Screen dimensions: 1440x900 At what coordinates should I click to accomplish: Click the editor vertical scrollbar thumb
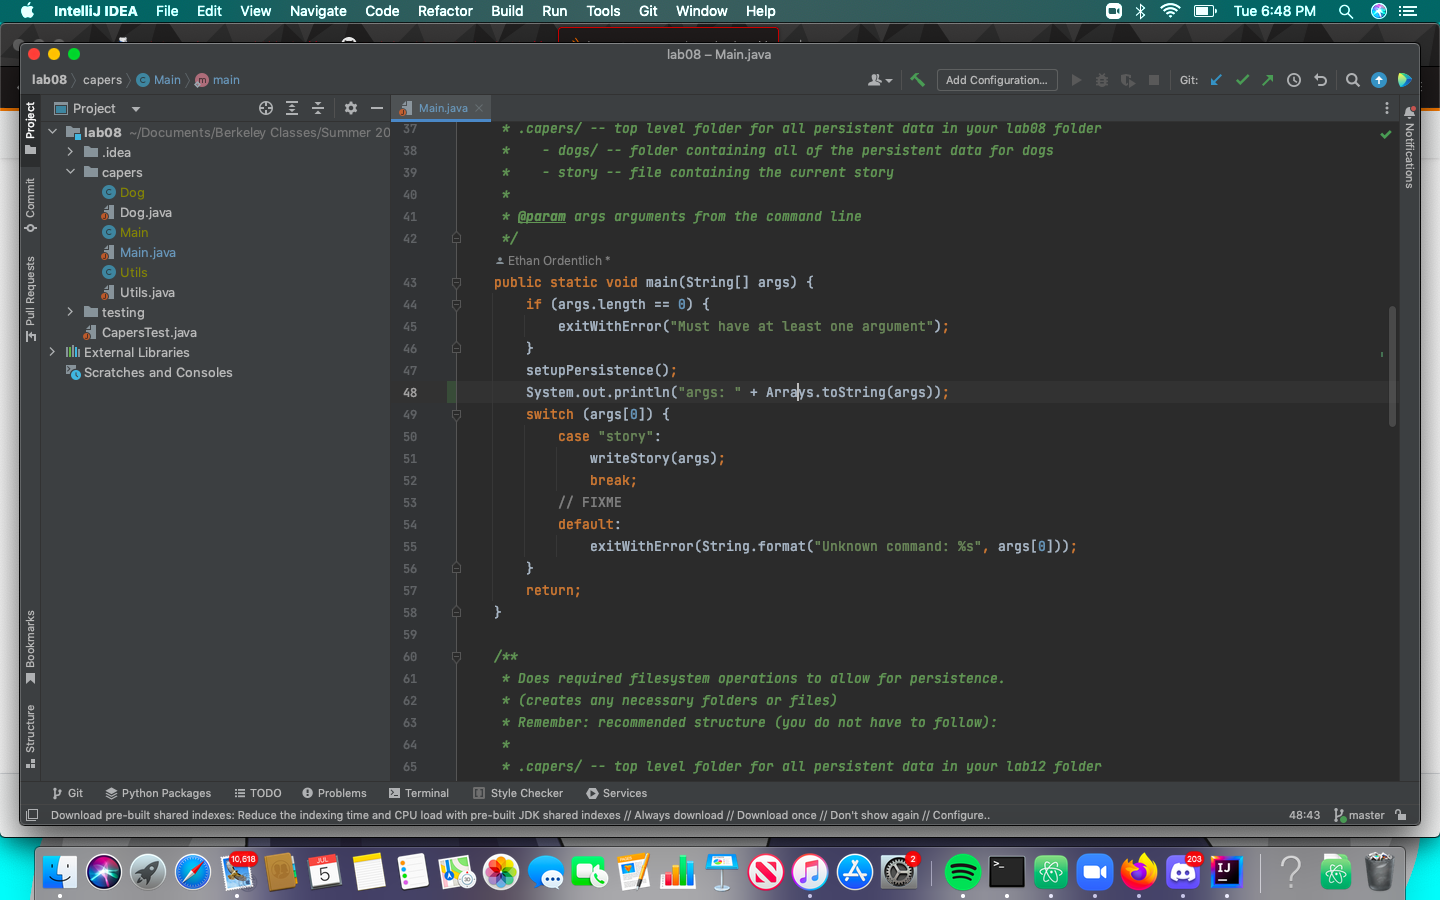click(1392, 366)
